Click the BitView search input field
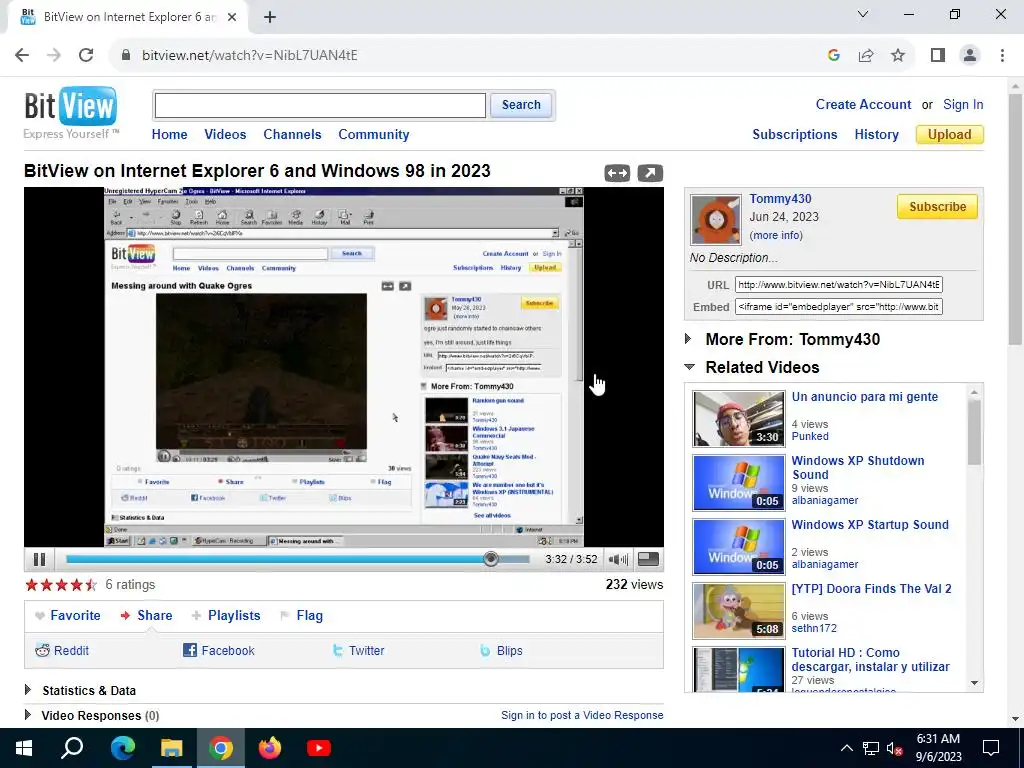The width and height of the screenshot is (1024, 768). [320, 105]
